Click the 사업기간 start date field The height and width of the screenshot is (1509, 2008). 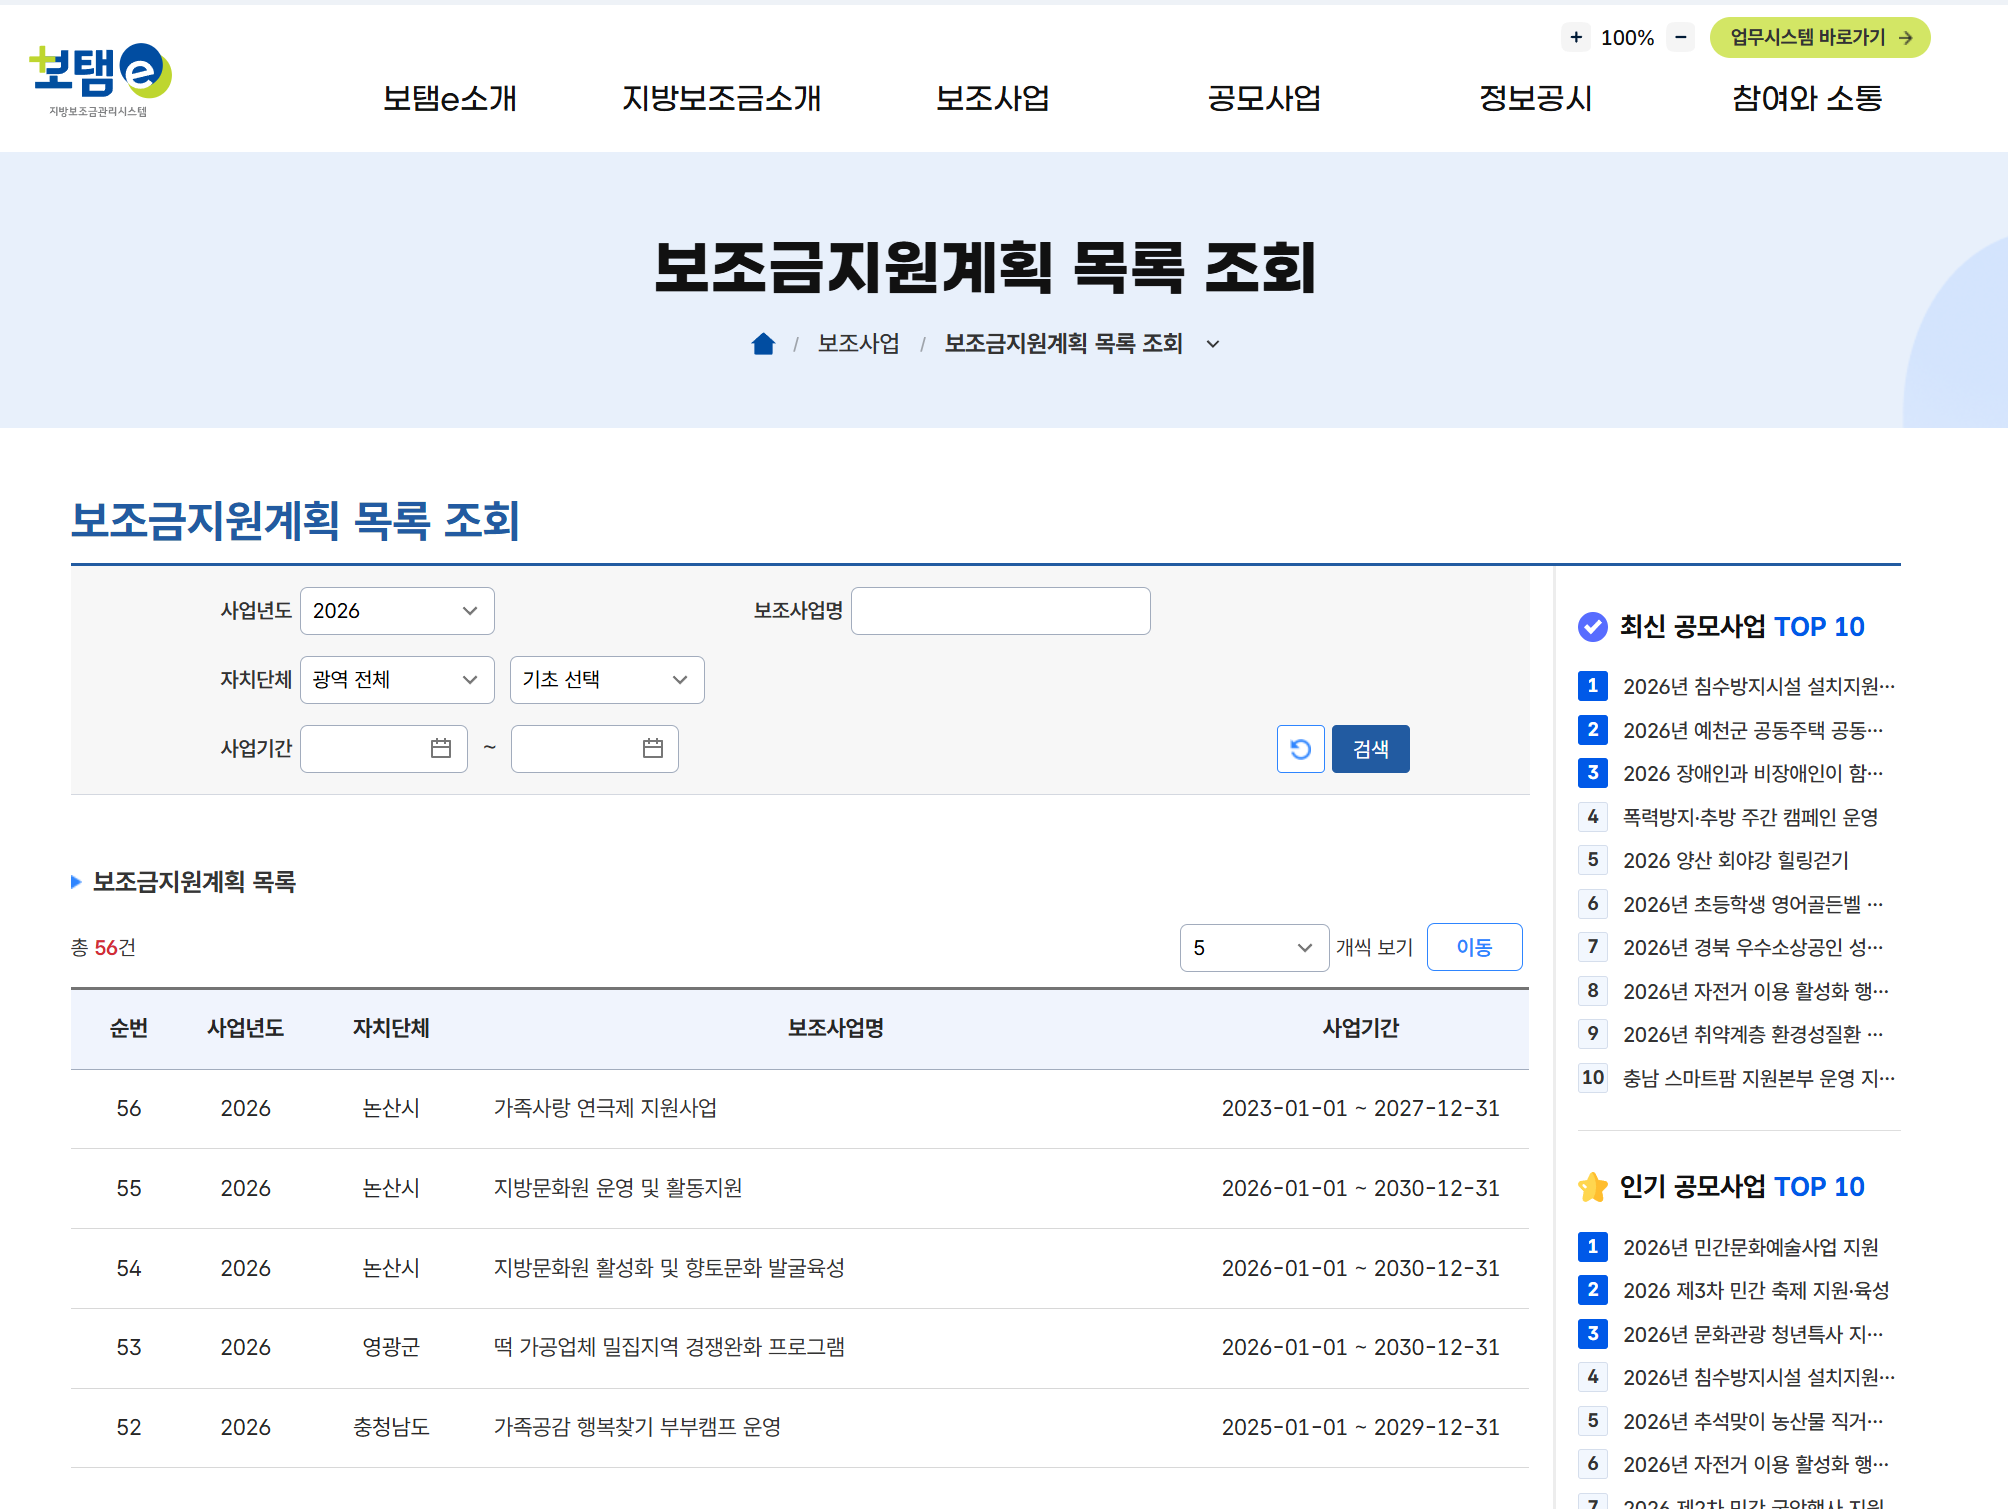coord(384,749)
